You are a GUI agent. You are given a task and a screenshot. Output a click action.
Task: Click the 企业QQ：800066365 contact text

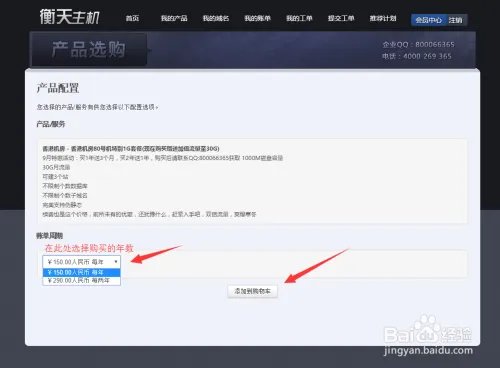(x=418, y=44)
